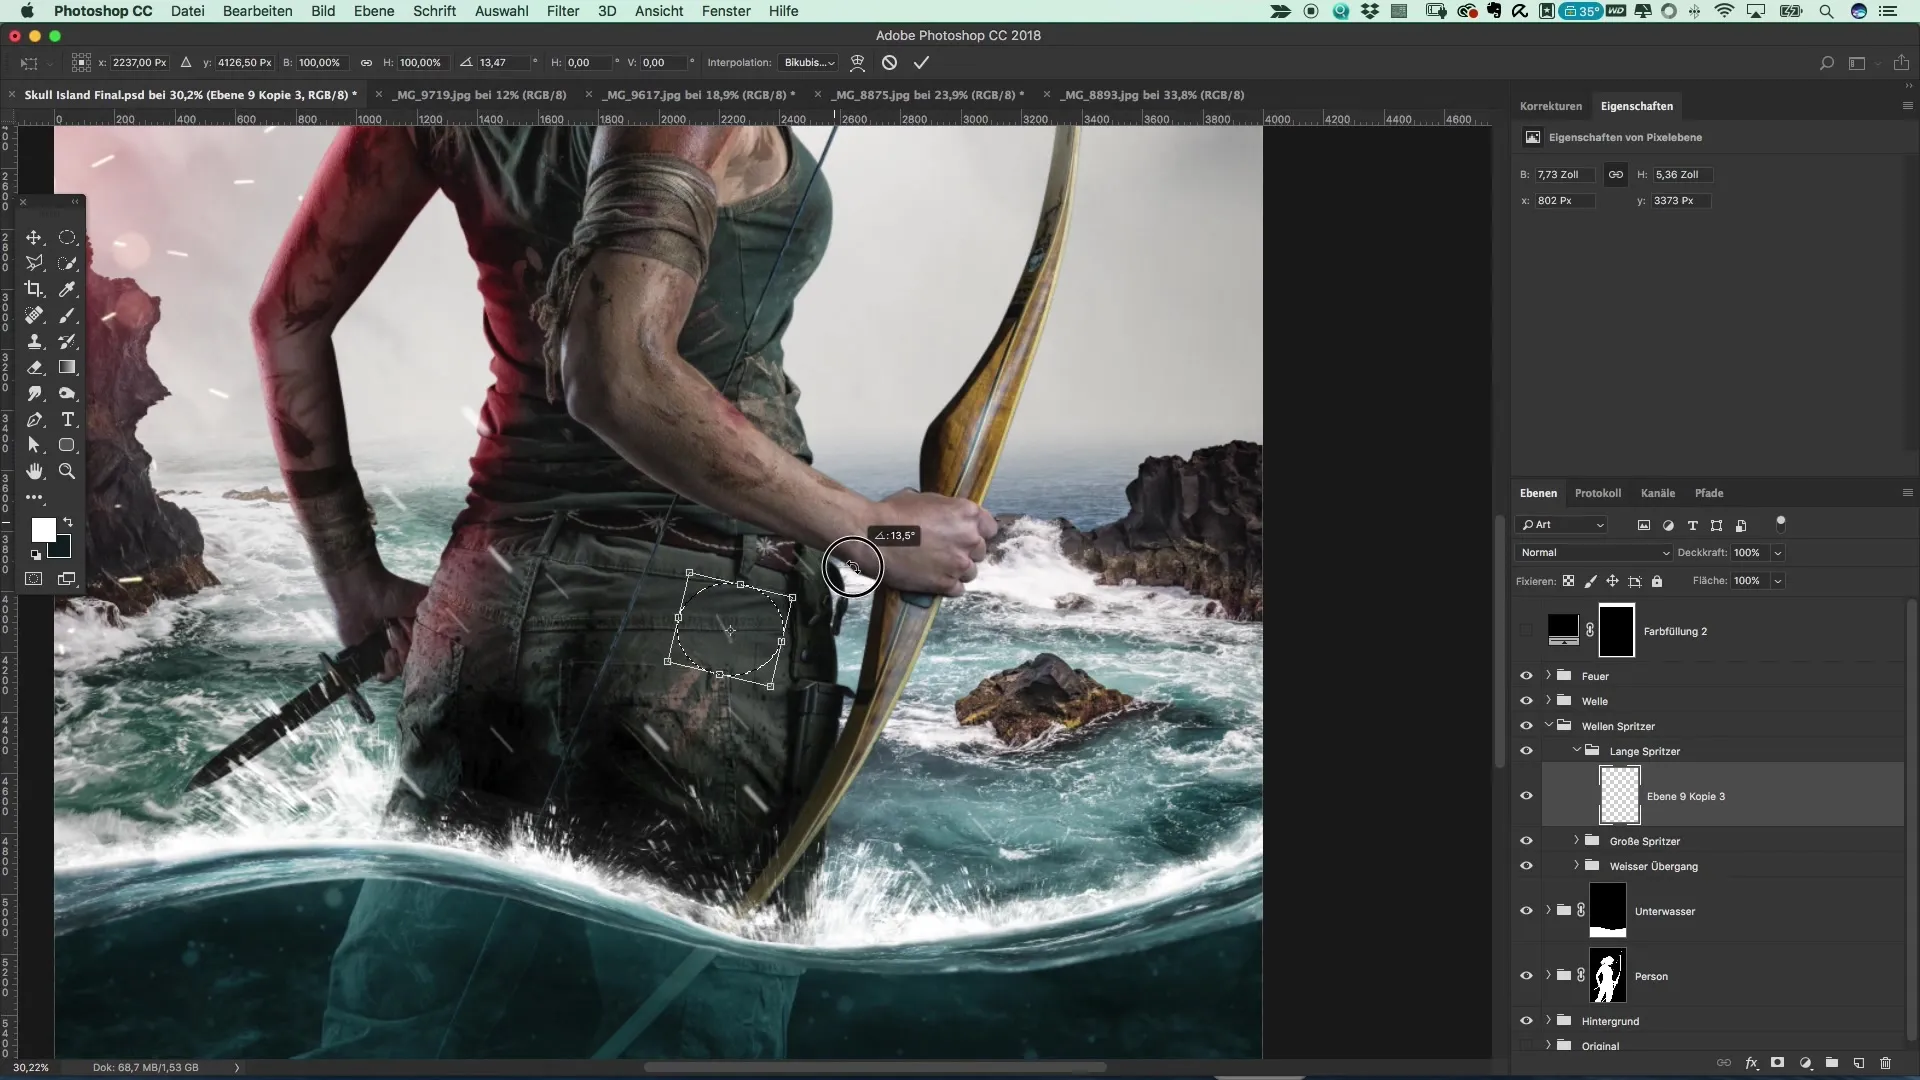
Task: Select the Clone Stamp tool
Action: pos(34,341)
